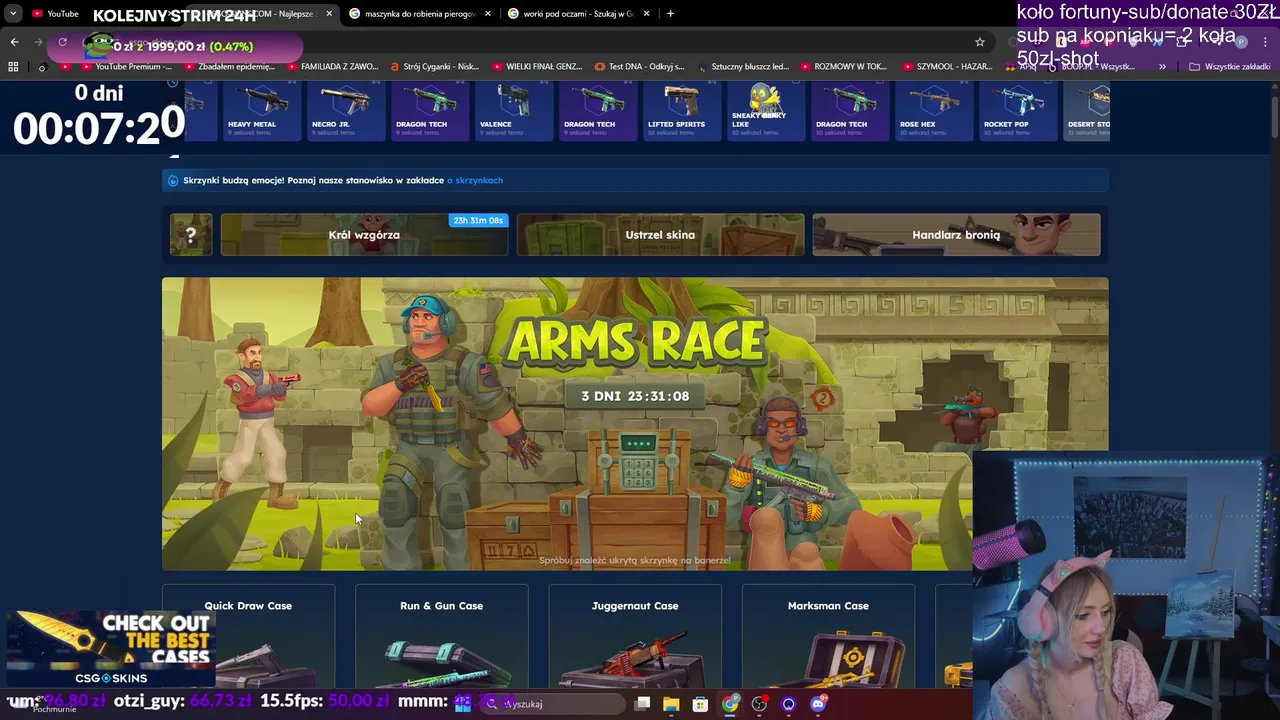Open the Strój Cyganki bookmark

coord(435,67)
